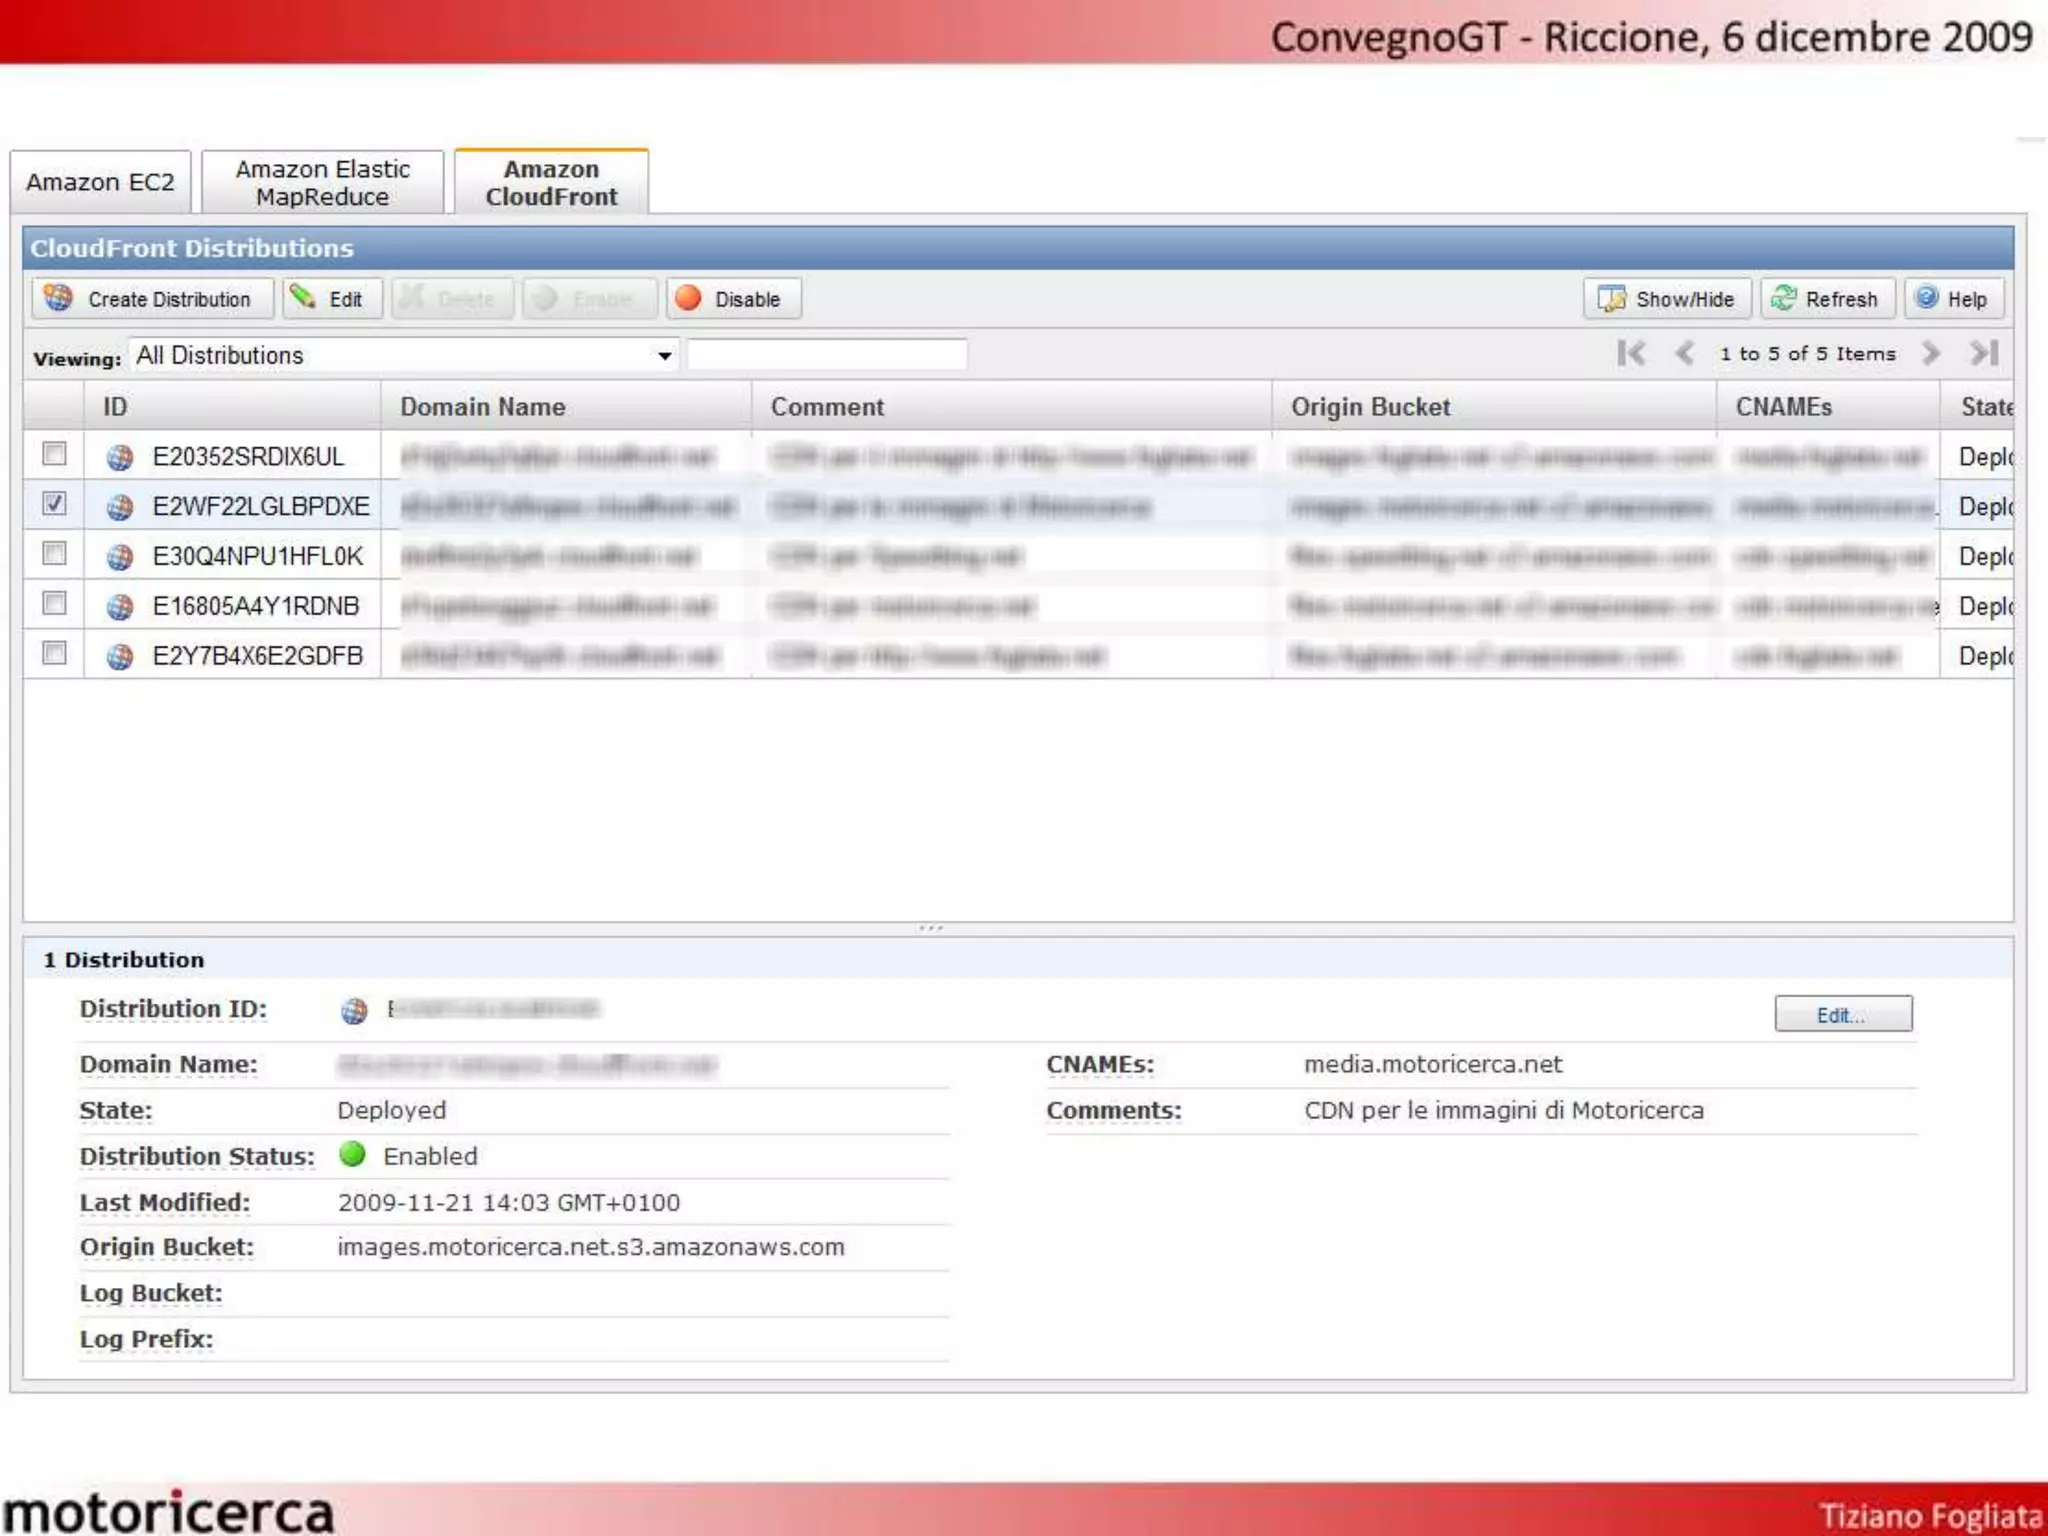
Task: Click the greyed-out Enable toolbar button
Action: [590, 299]
